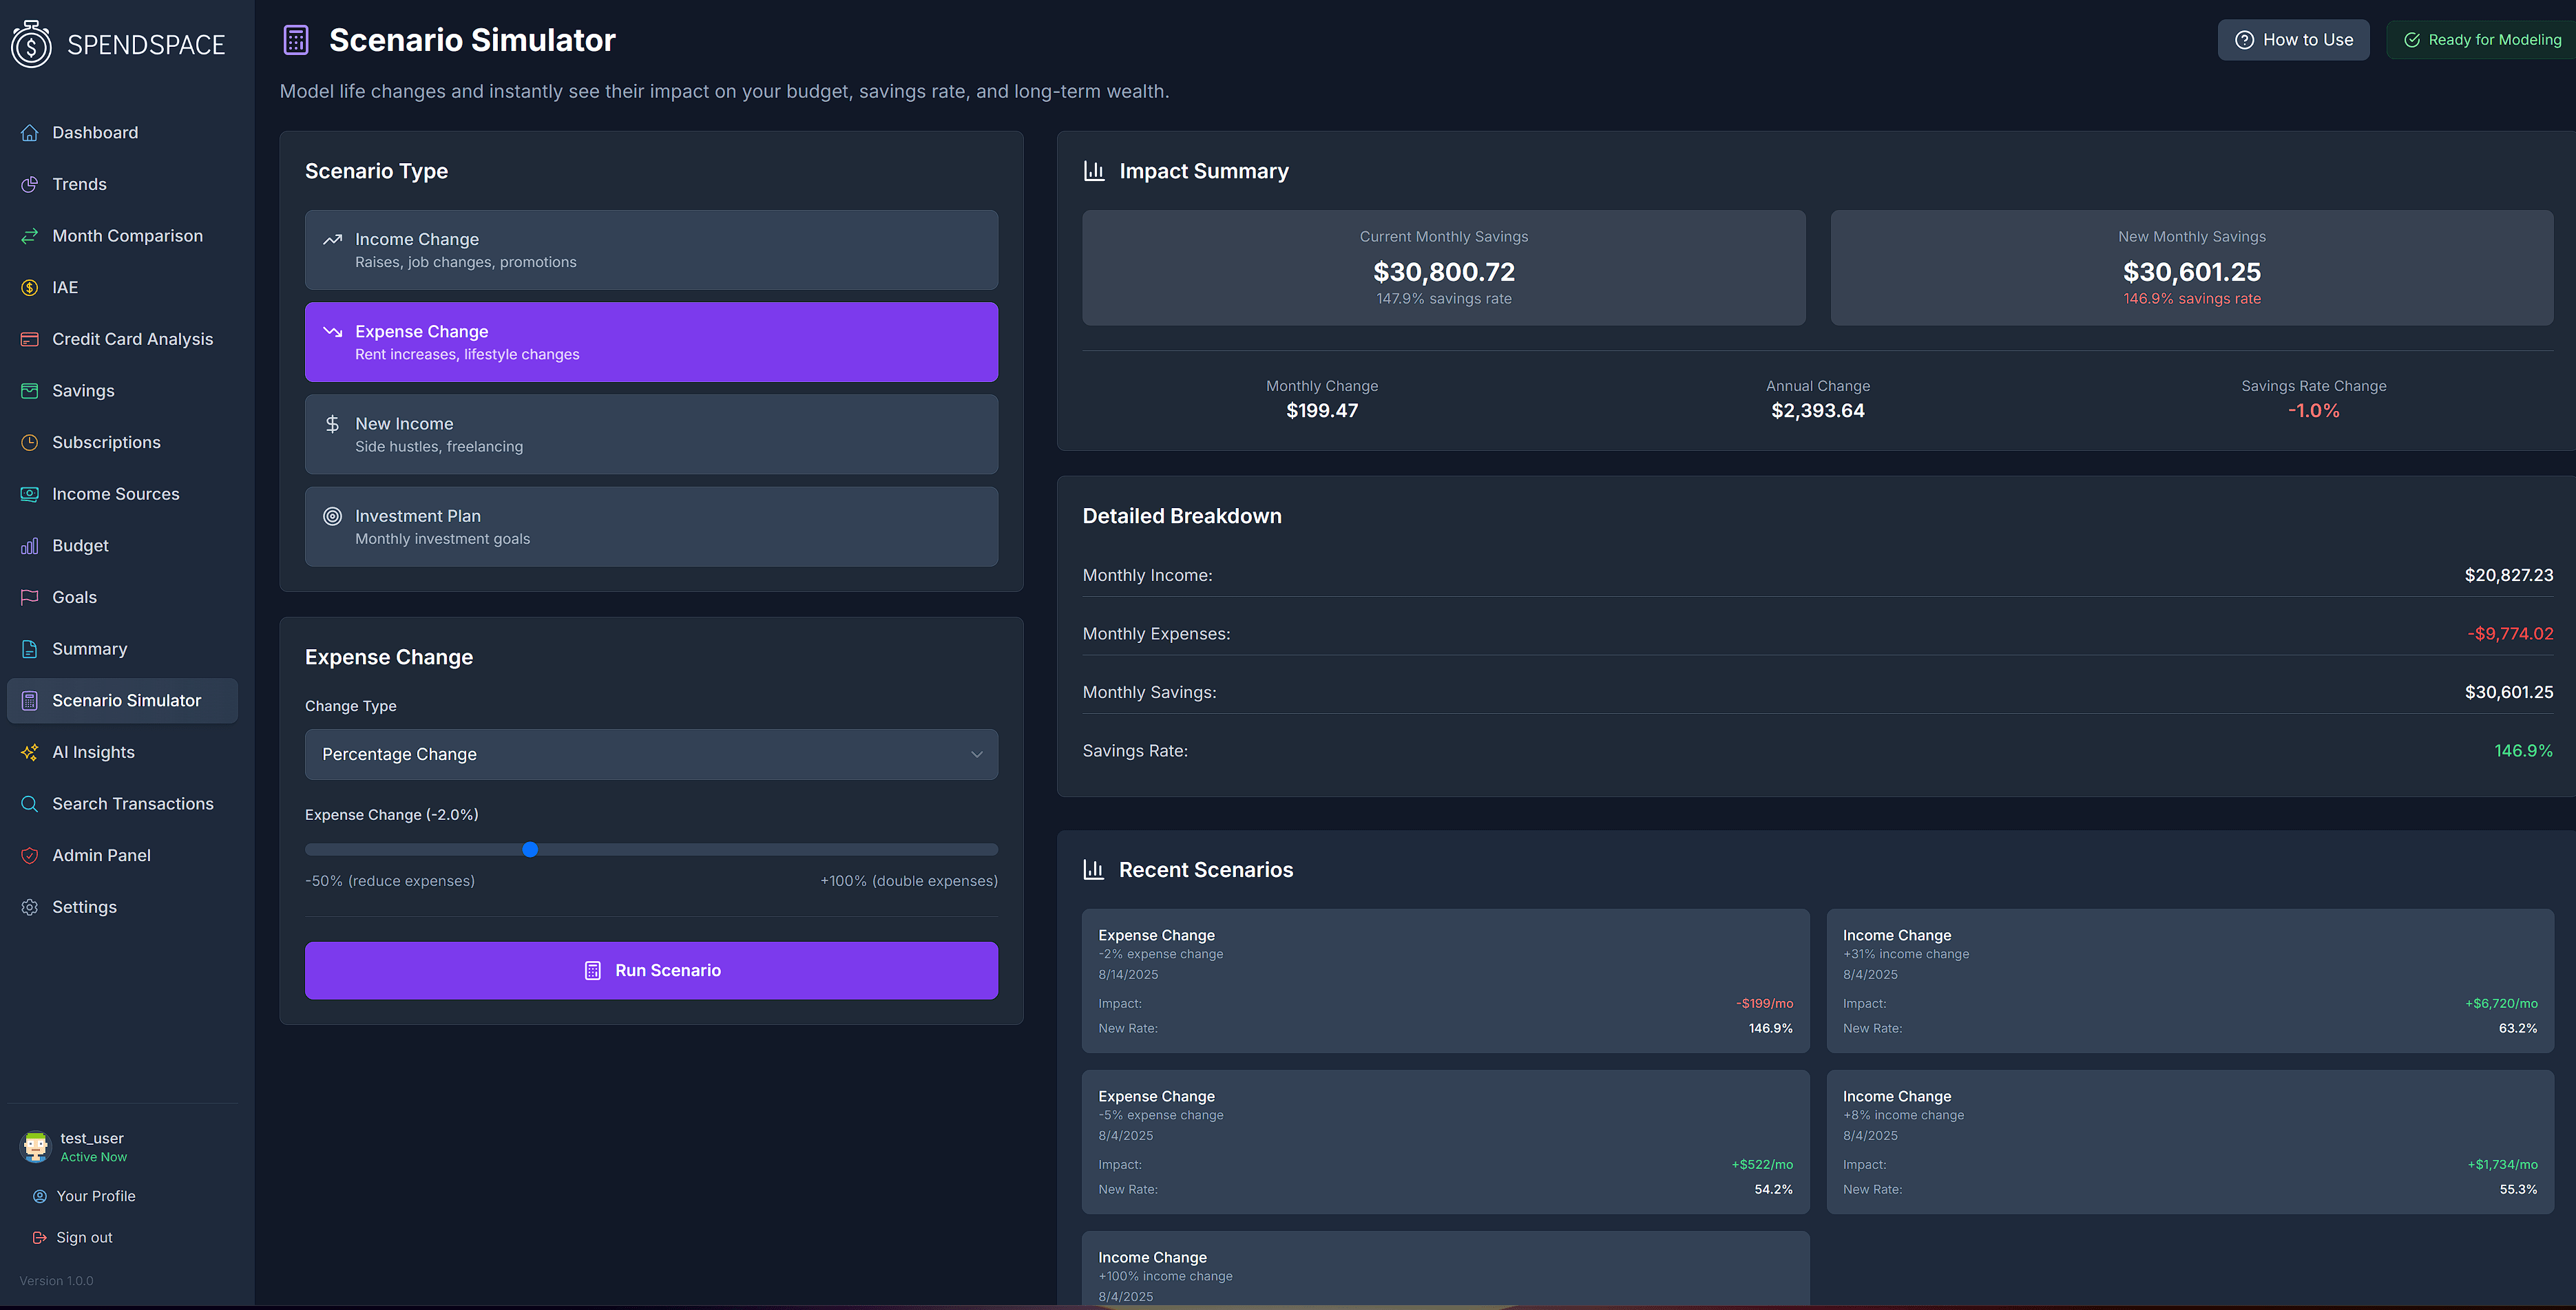Image resolution: width=2576 pixels, height=1310 pixels.
Task: Click the Settings gear icon
Action: (x=30, y=907)
